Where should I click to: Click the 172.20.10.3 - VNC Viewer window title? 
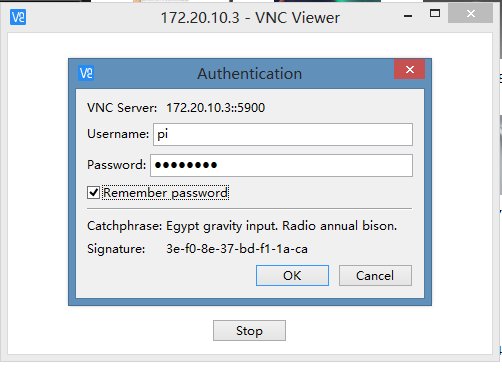250,18
